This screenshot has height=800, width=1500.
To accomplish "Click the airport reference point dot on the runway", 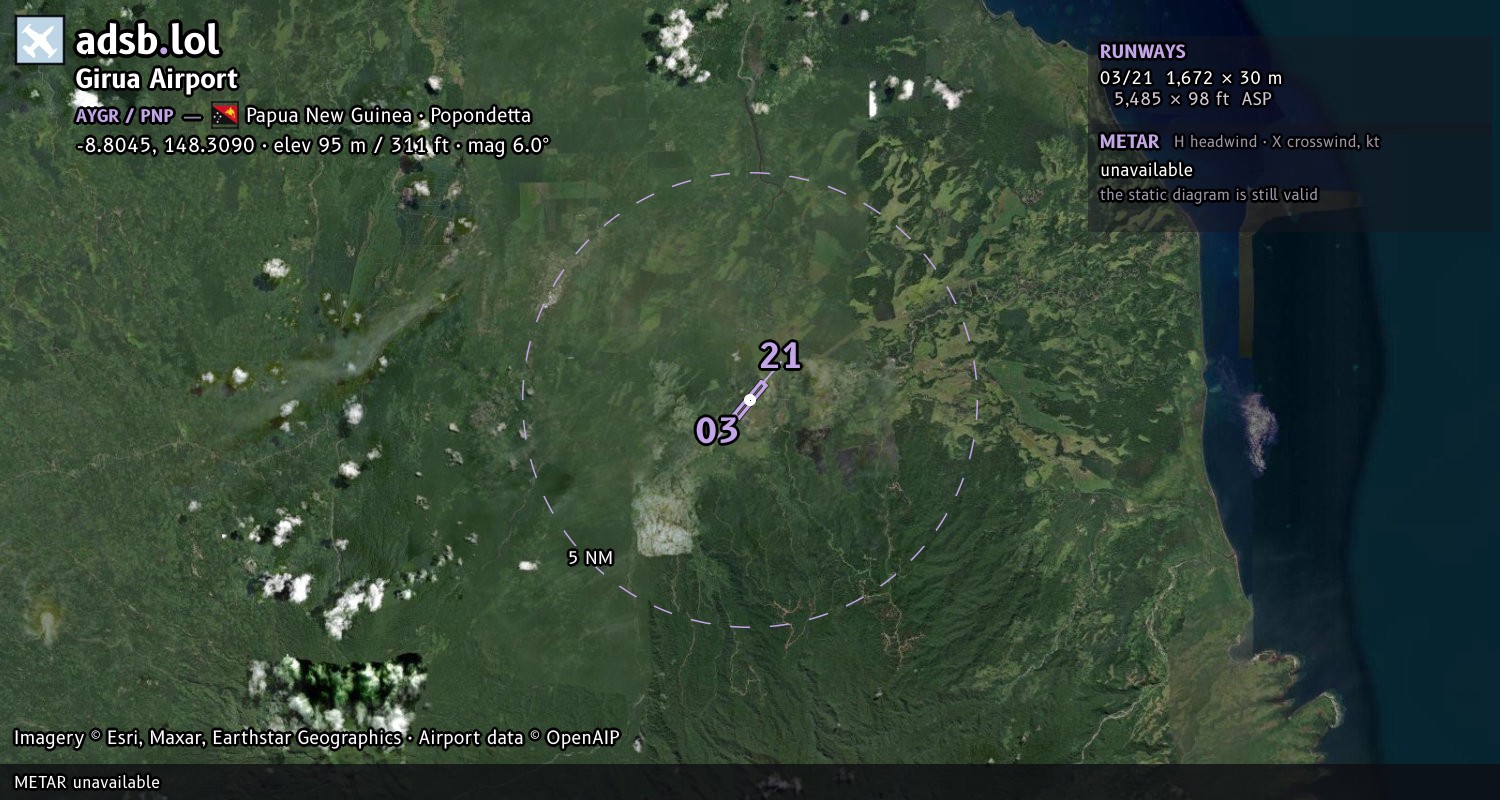I will [x=750, y=400].
